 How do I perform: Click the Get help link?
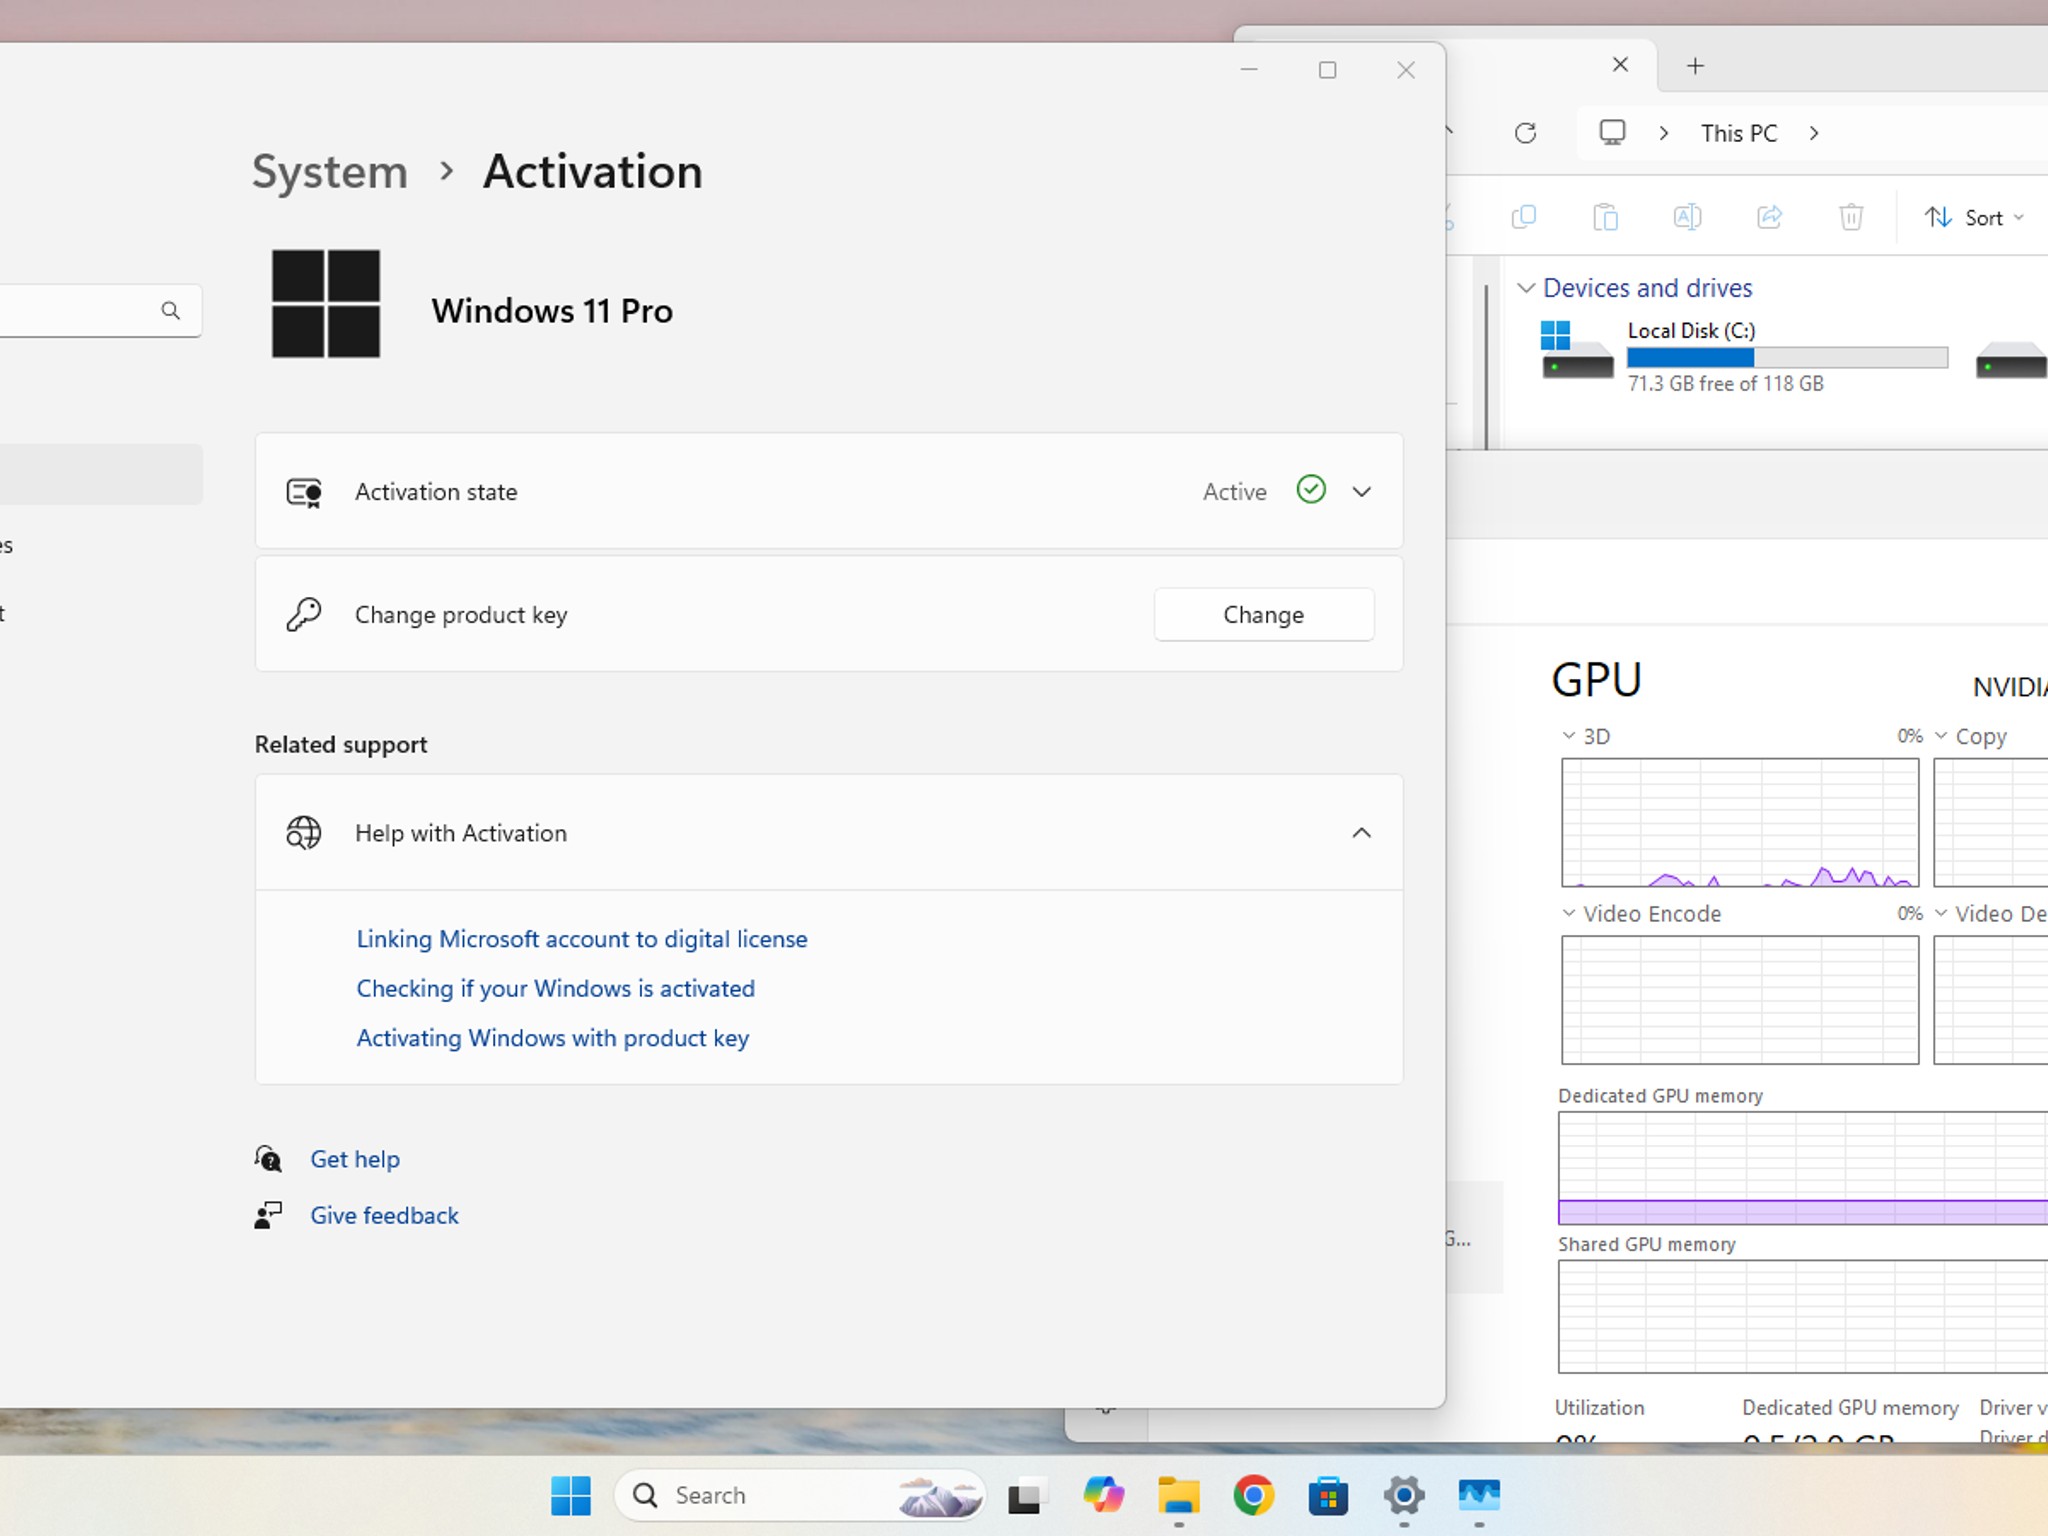[x=354, y=1159]
